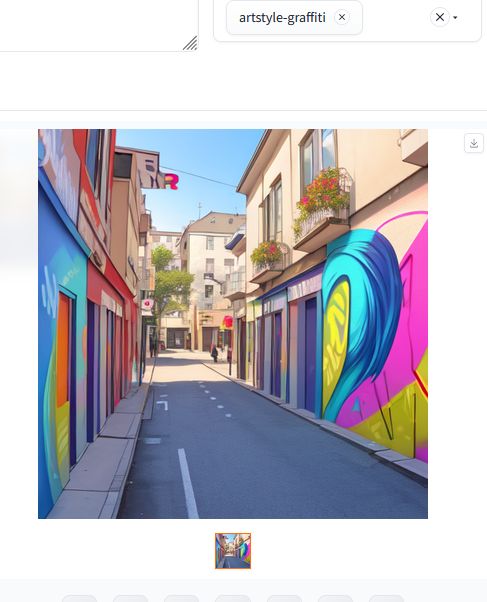This screenshot has height=602, width=487.
Task: Remove the artstyle-graffiti tag
Action: tap(342, 17)
